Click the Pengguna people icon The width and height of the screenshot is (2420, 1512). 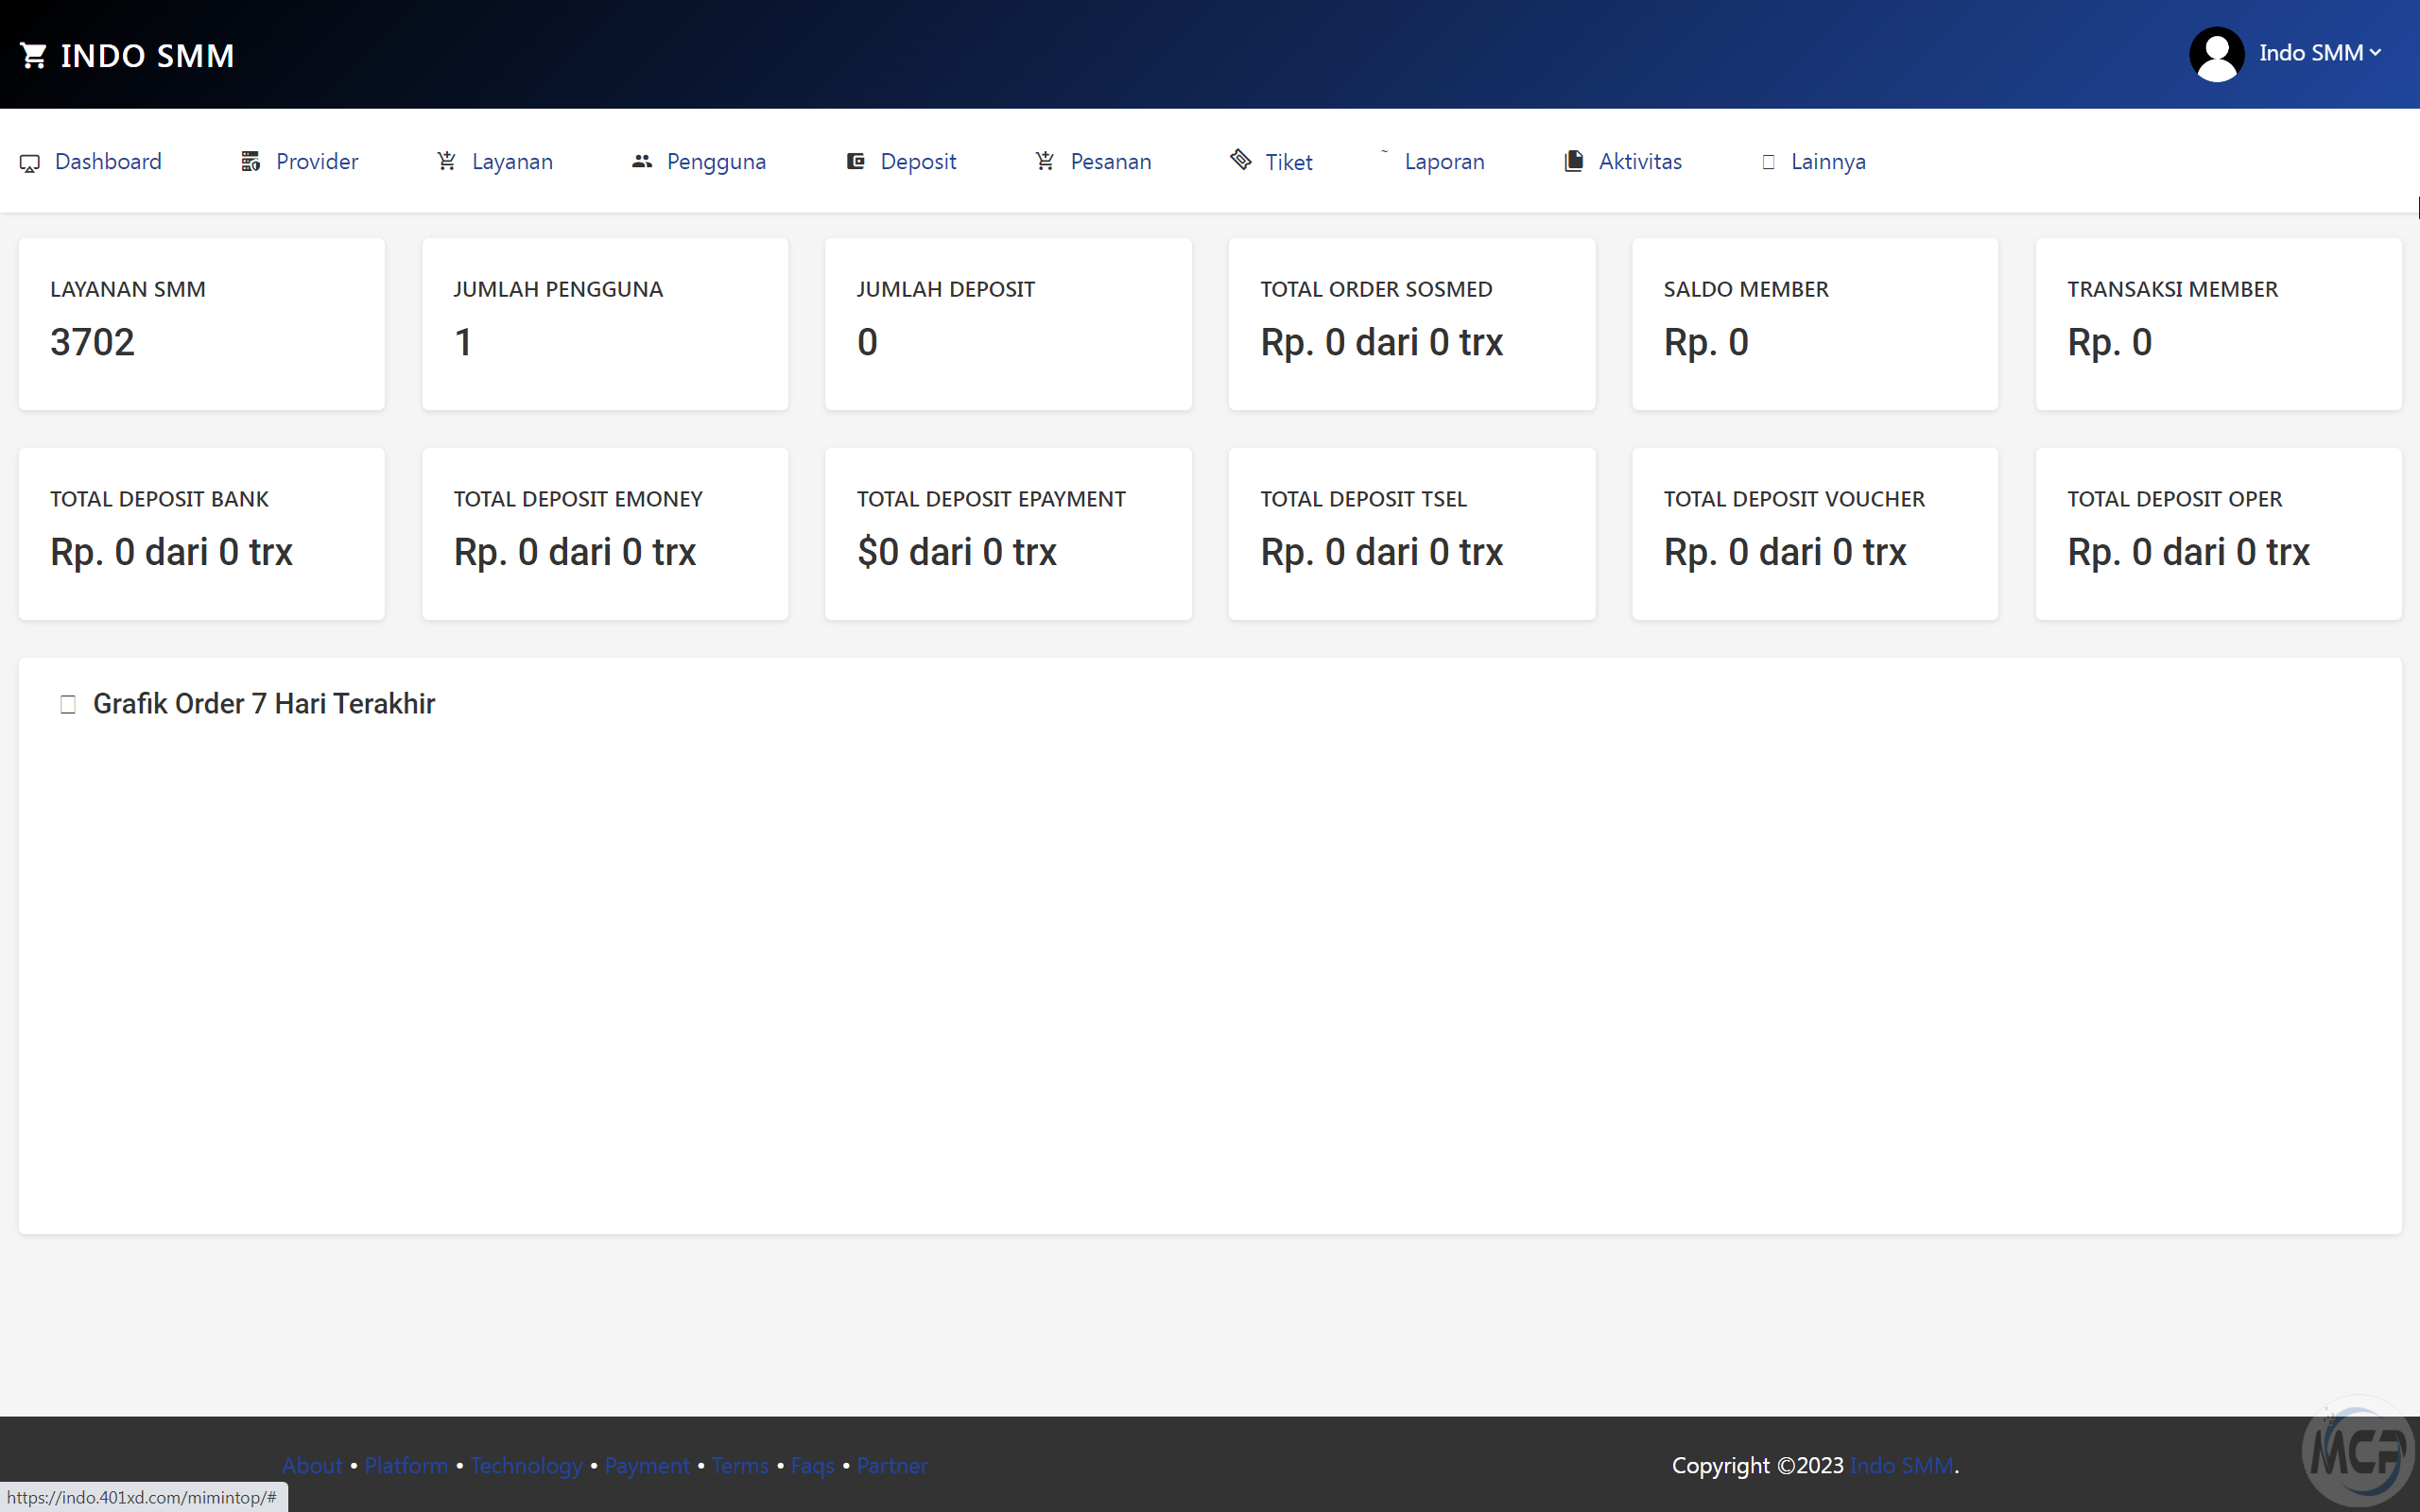coord(642,162)
